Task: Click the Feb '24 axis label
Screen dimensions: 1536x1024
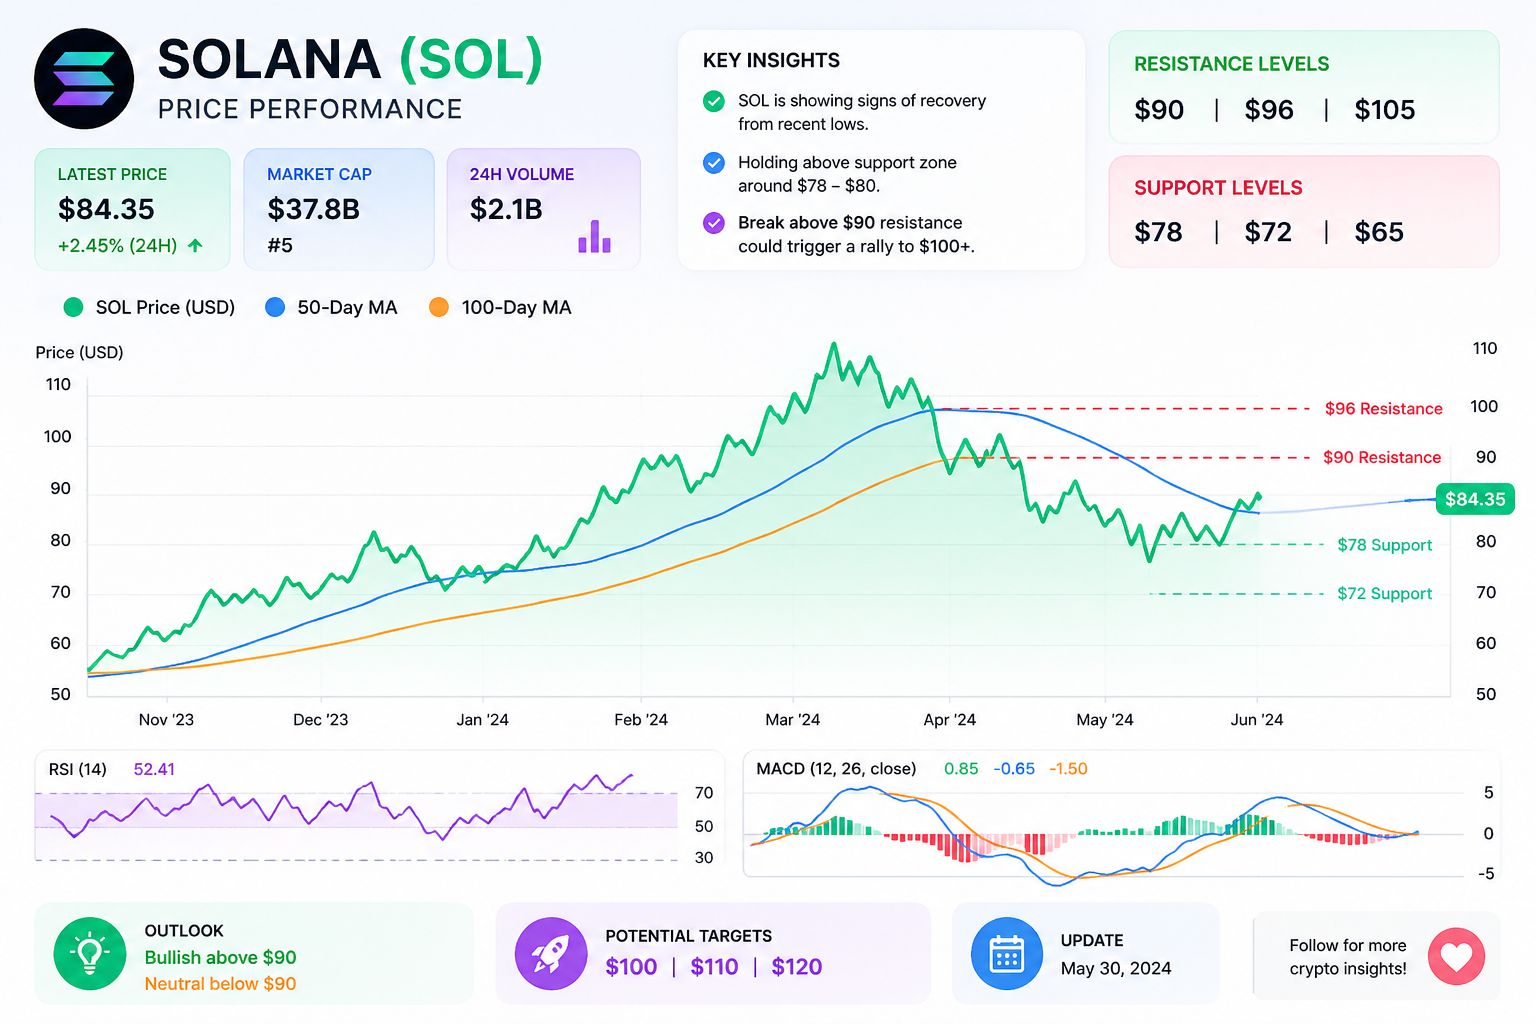Action: (641, 720)
